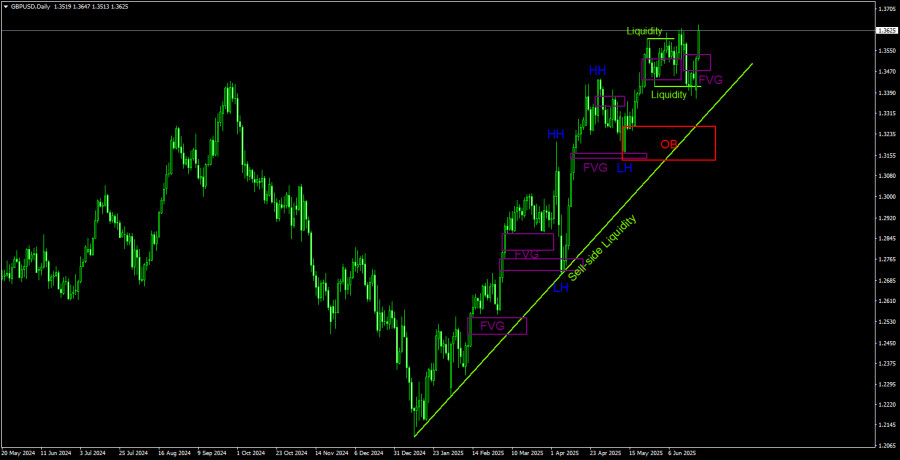This screenshot has width=900, height=460.
Task: Select the red OB order block label
Action: [x=669, y=144]
